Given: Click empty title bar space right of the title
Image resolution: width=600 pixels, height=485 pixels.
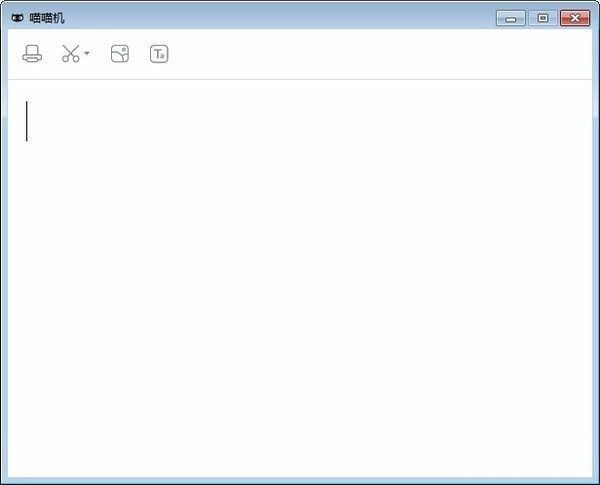Looking at the screenshot, I should coord(279,18).
